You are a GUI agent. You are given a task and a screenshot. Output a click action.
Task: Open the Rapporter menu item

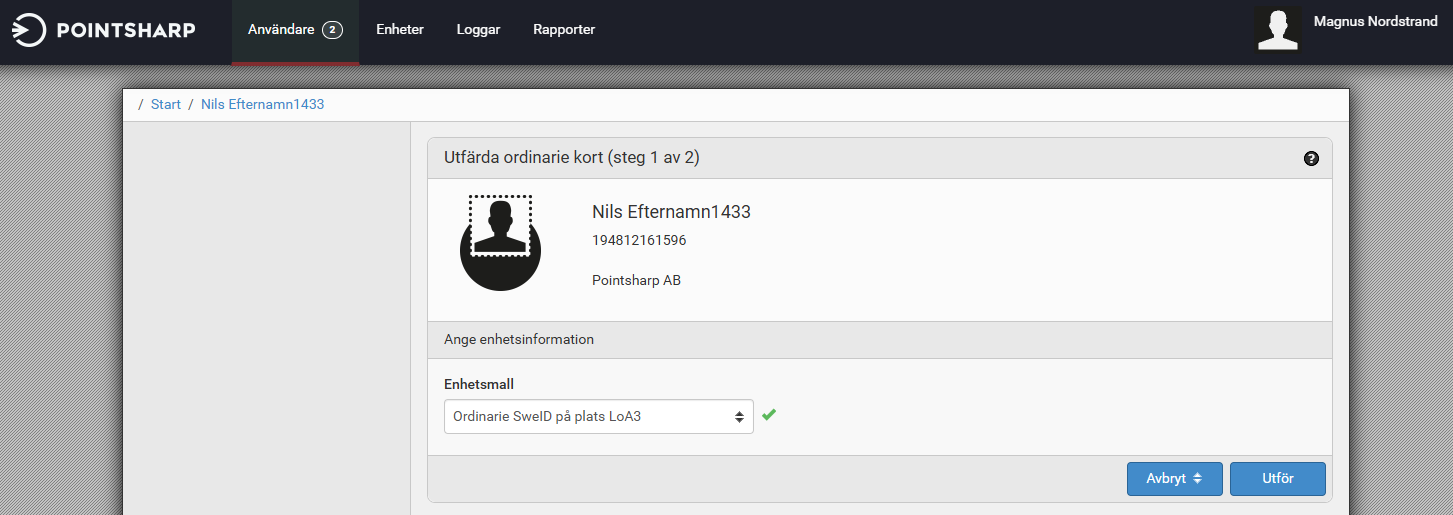coord(564,30)
